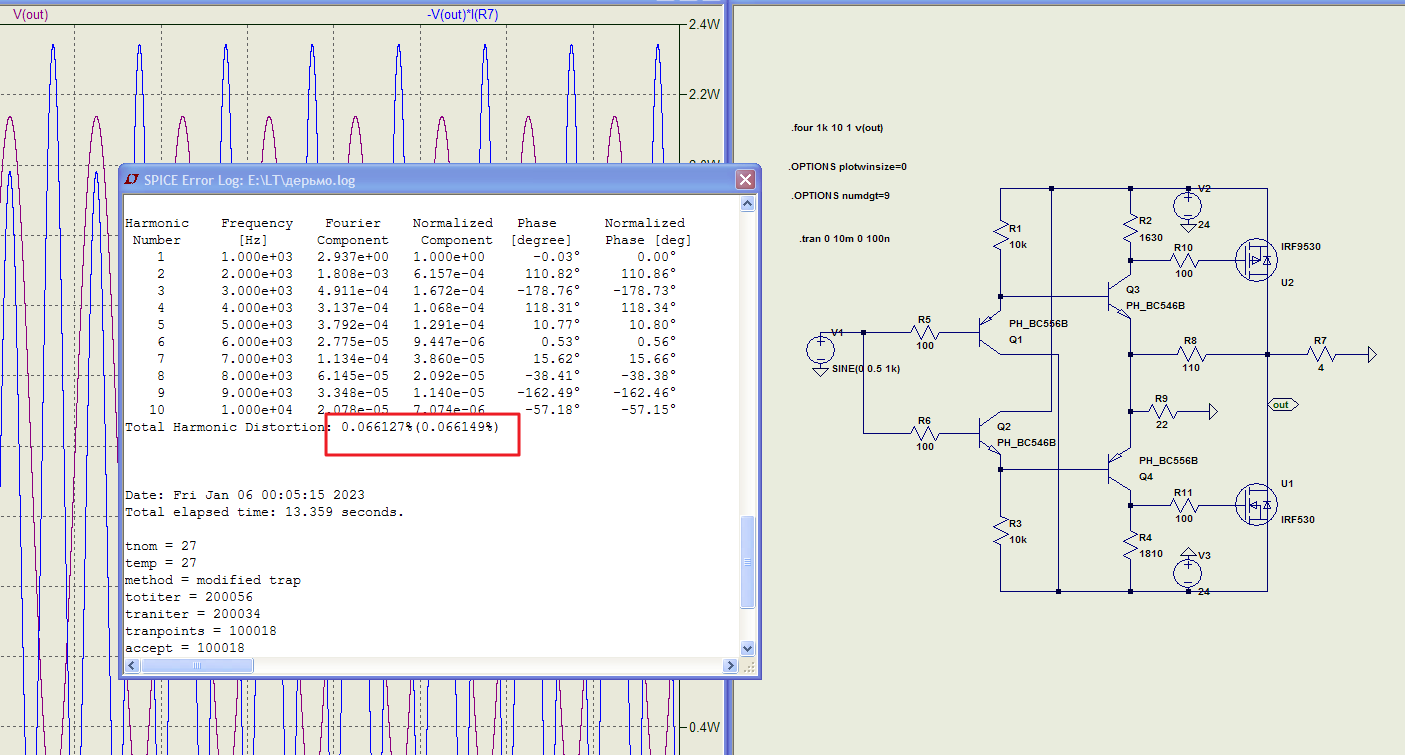Click the V(out) trace label
This screenshot has height=755, width=1405.
(x=30, y=15)
